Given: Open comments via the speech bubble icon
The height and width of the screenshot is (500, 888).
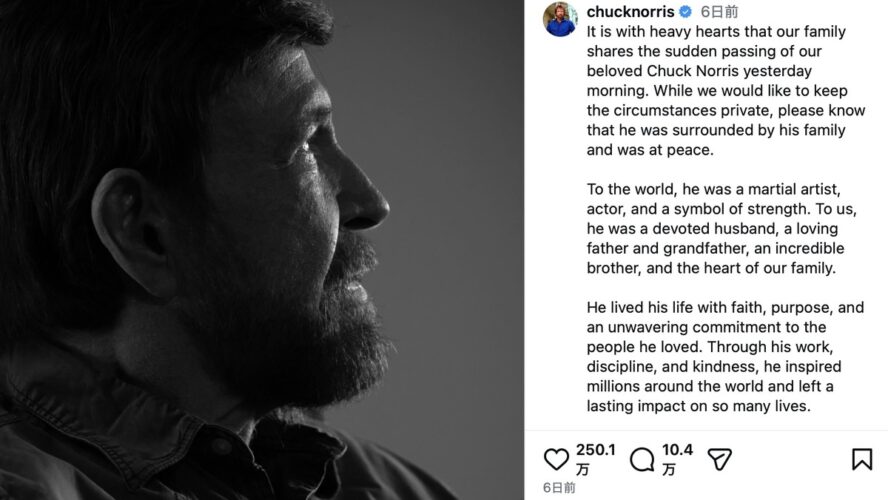Looking at the screenshot, I should click(x=642, y=459).
